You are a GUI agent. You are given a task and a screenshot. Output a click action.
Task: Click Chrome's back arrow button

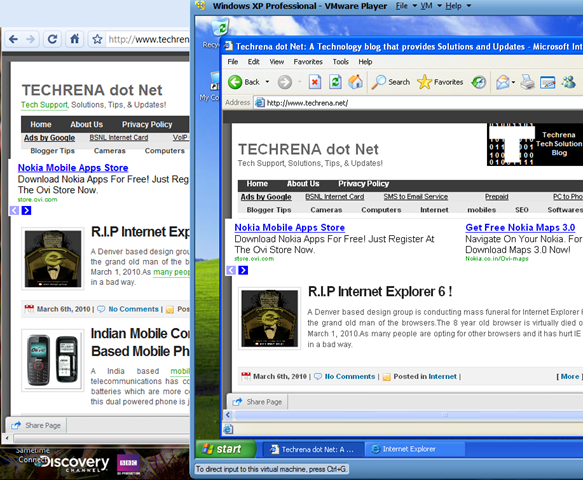(13, 39)
